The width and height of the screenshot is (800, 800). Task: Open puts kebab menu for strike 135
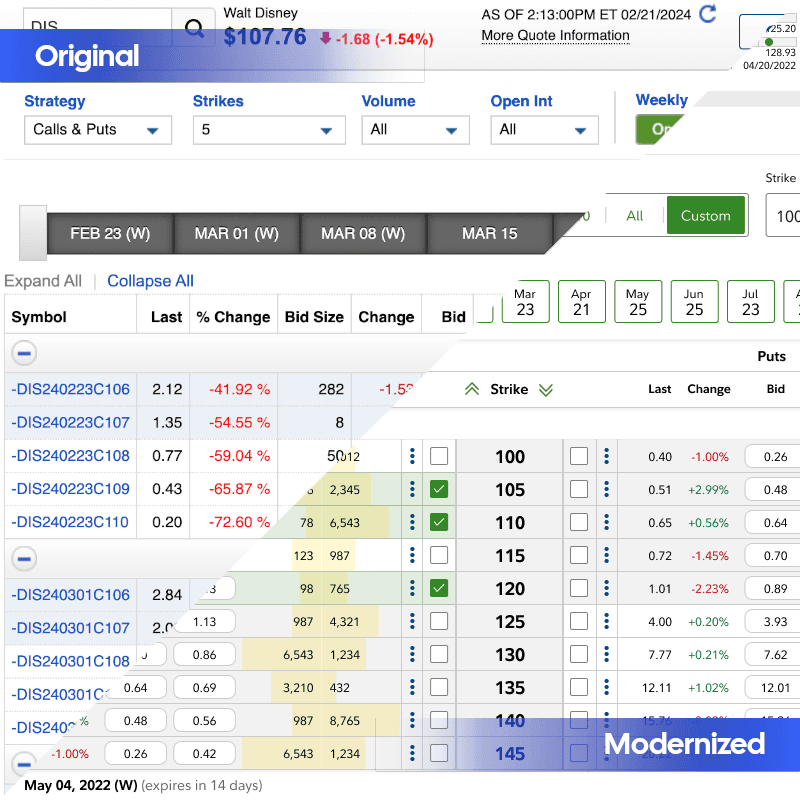[x=607, y=687]
